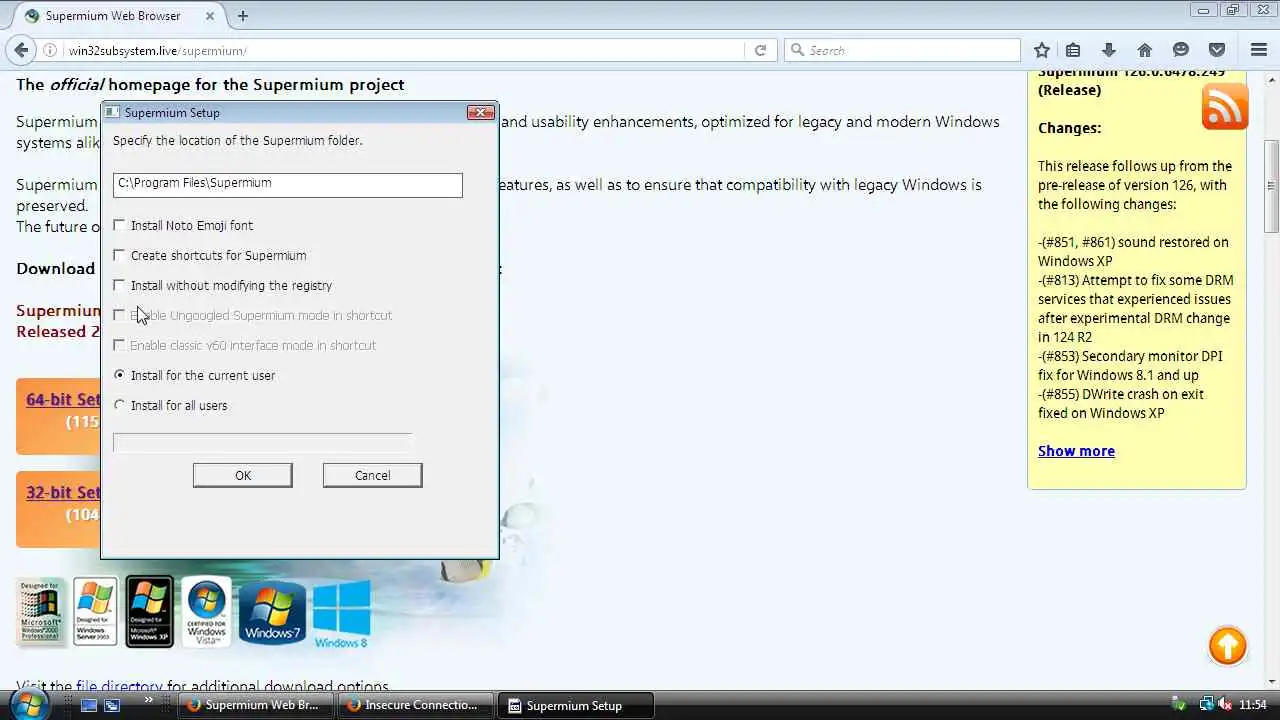Image resolution: width=1280 pixels, height=720 pixels.
Task: Toggle Enable Ungoogled Supermium mode checkbox
Action: coord(120,315)
